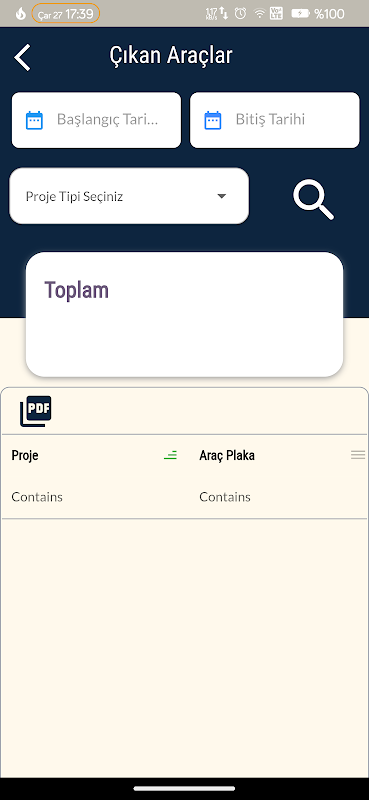Tap the magnifying glass search icon

(x=313, y=200)
